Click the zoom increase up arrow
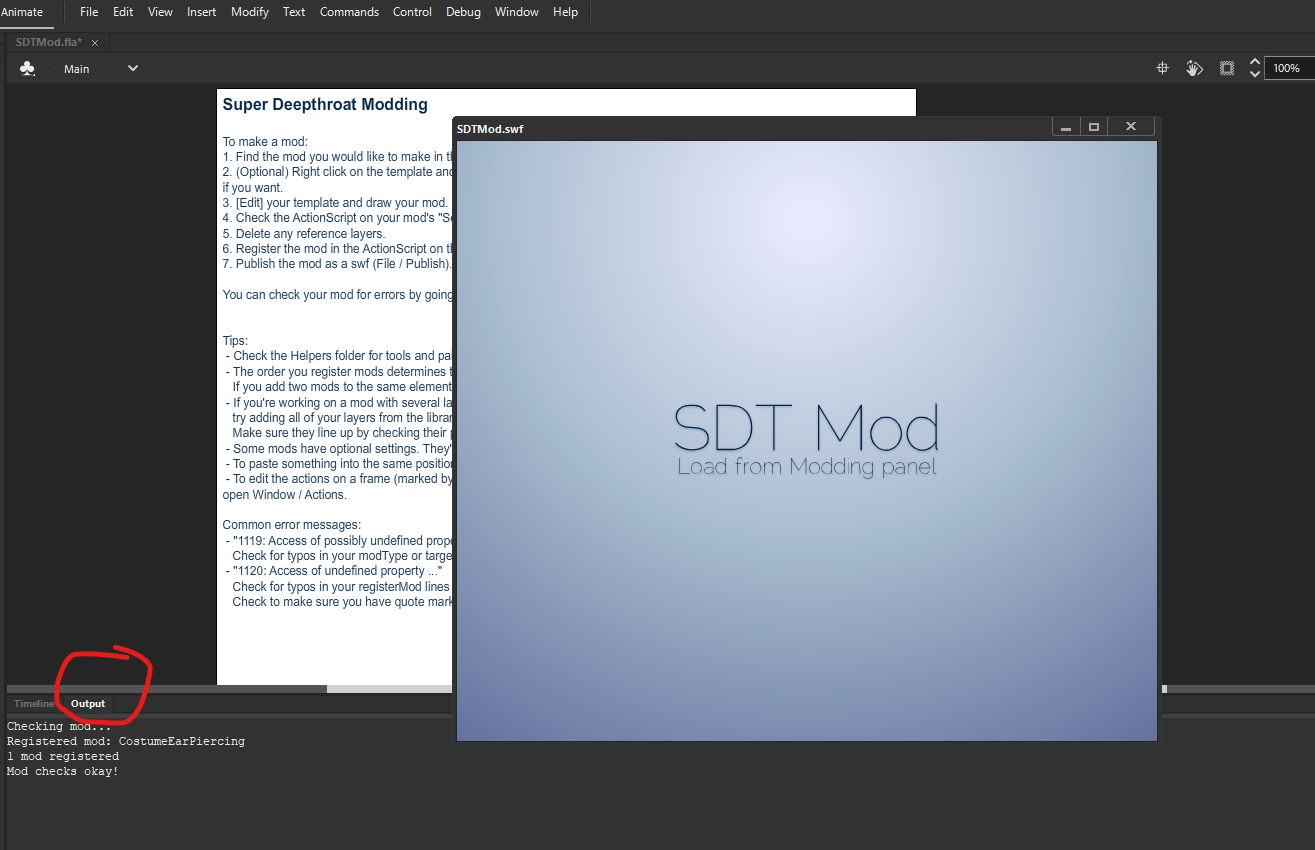 pos(1255,62)
